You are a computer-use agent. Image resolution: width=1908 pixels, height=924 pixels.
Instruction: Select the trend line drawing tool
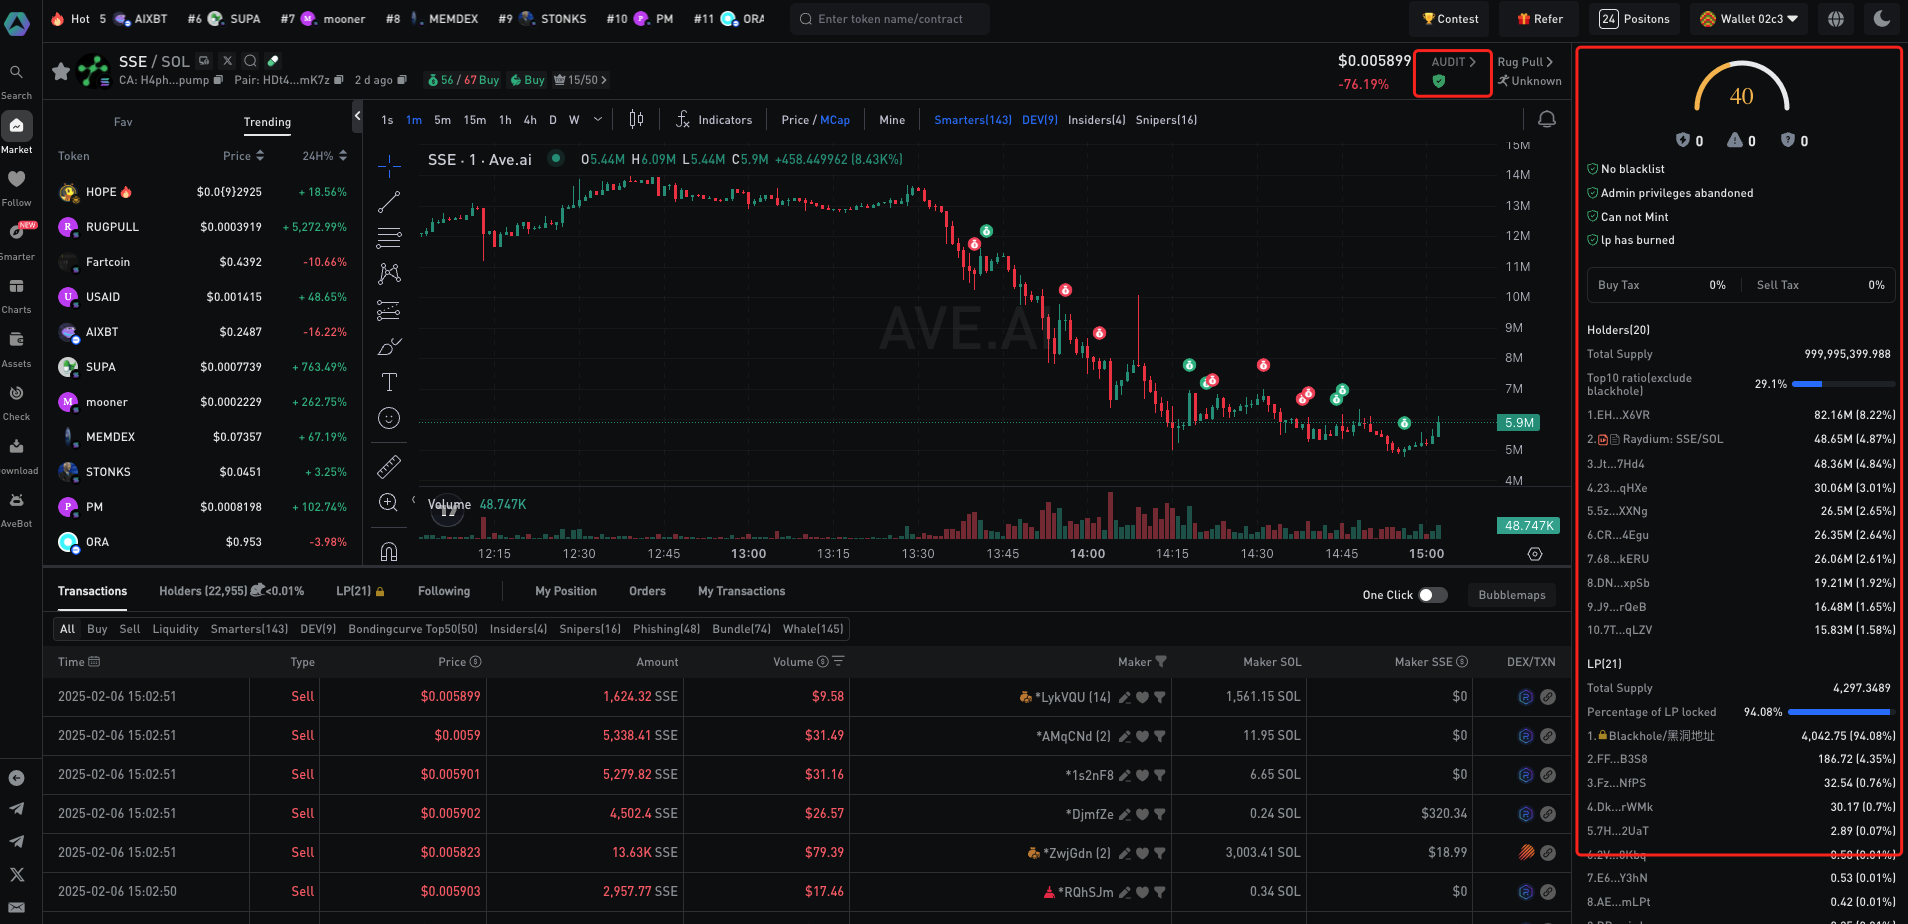389,202
